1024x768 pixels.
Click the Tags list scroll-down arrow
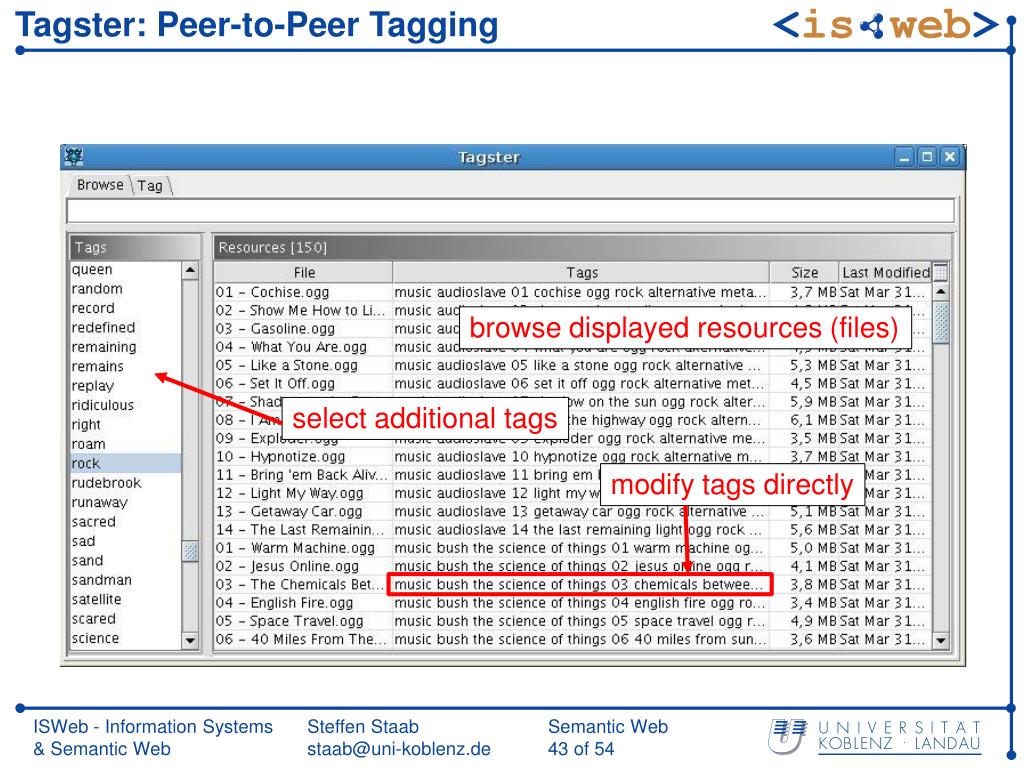click(x=190, y=641)
